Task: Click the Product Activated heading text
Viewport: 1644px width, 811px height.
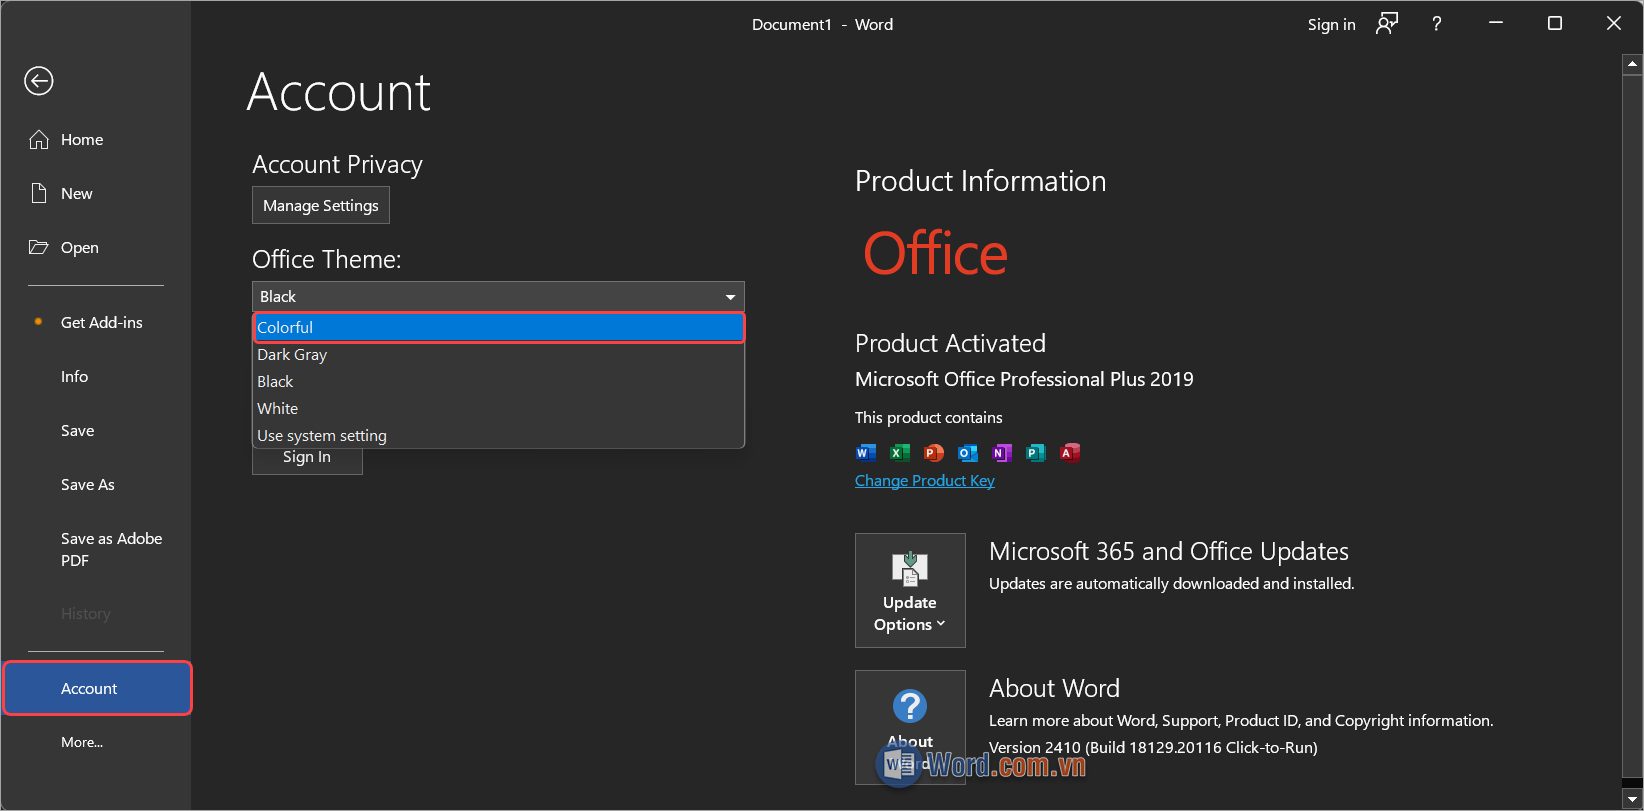Action: [950, 344]
